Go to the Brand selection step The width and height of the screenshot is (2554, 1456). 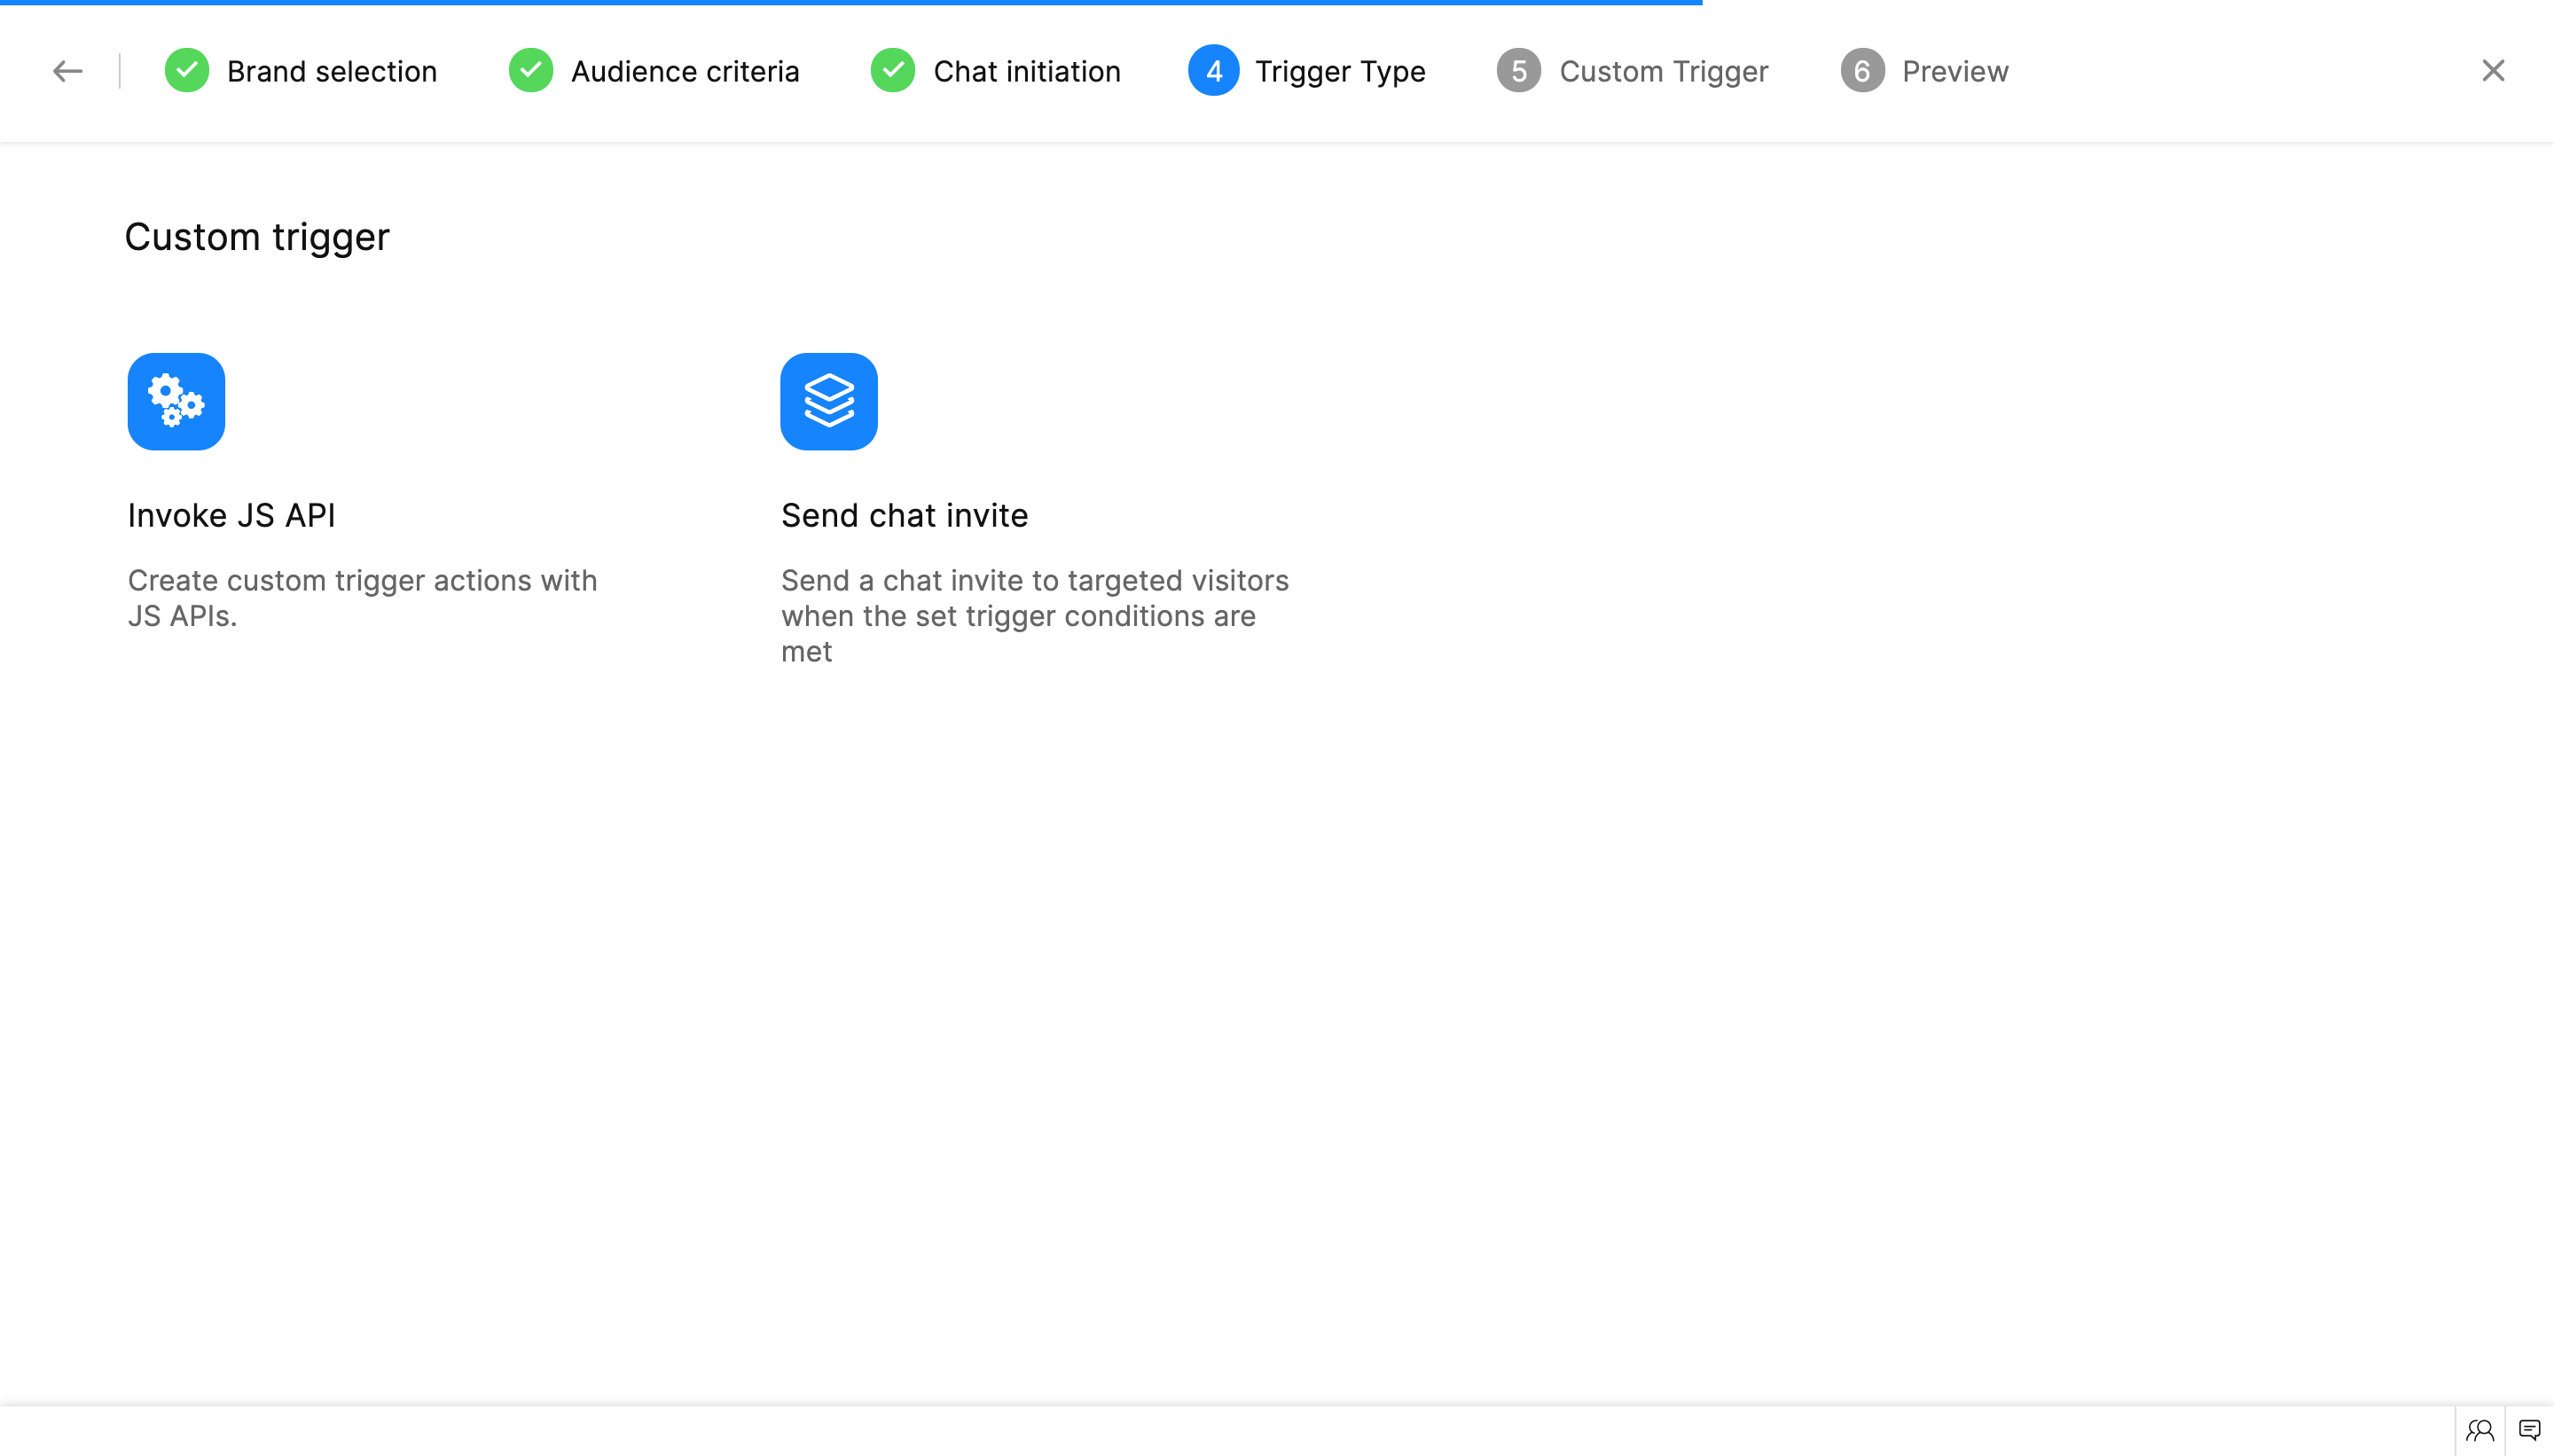[331, 71]
